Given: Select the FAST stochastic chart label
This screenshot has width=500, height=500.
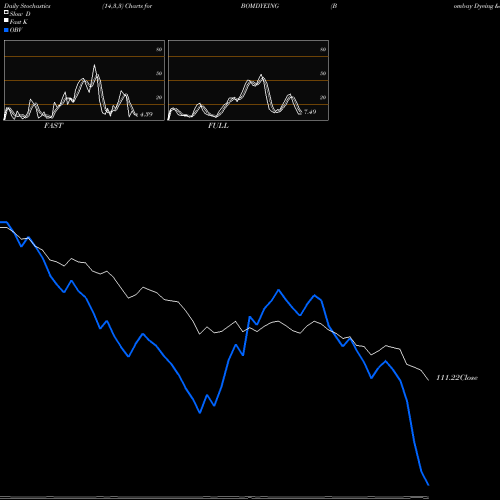Looking at the screenshot, I should coord(53,126).
